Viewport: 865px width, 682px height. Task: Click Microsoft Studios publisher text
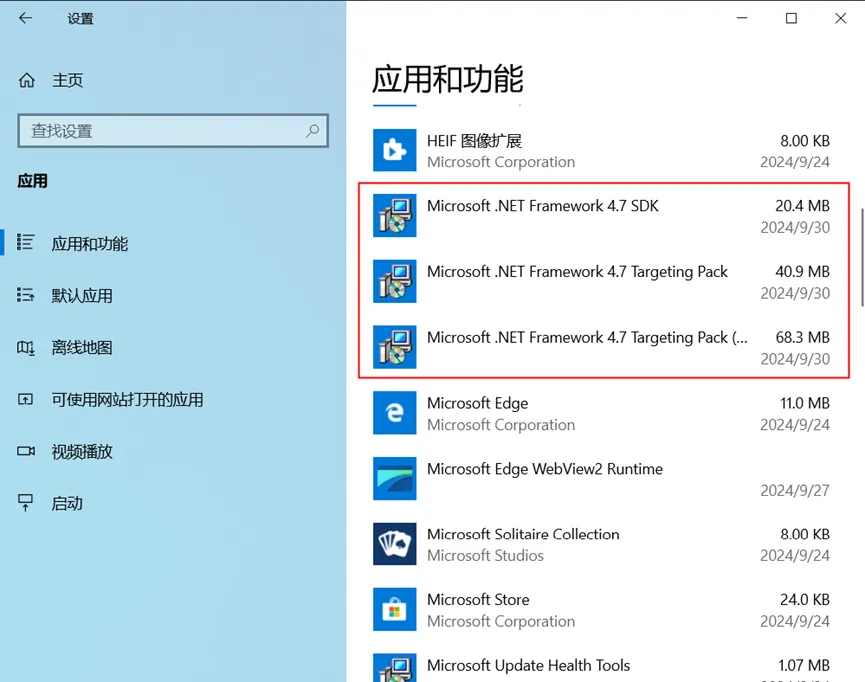(485, 556)
